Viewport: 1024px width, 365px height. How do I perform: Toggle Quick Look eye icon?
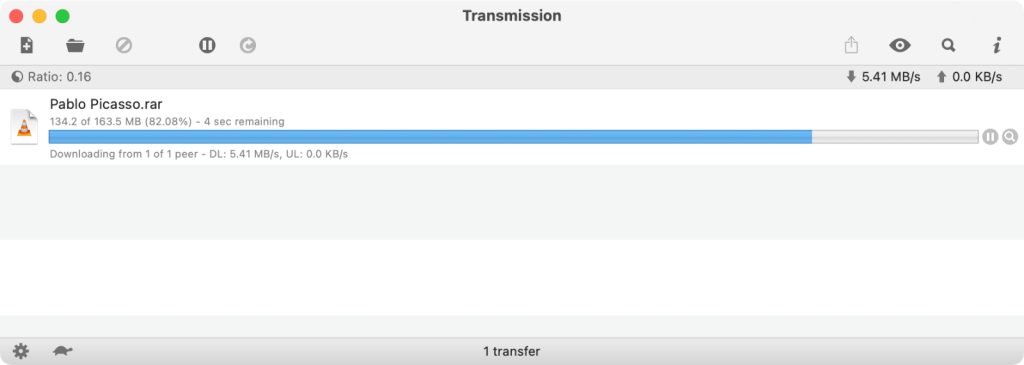[x=900, y=45]
